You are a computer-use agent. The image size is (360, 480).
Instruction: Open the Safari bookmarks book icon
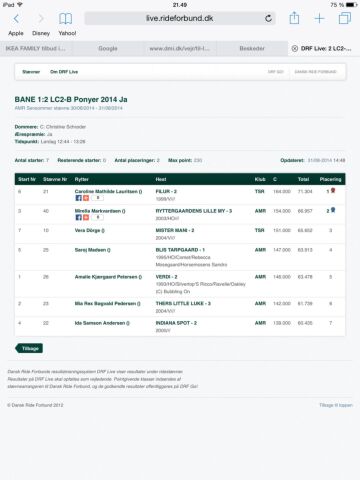click(65, 19)
